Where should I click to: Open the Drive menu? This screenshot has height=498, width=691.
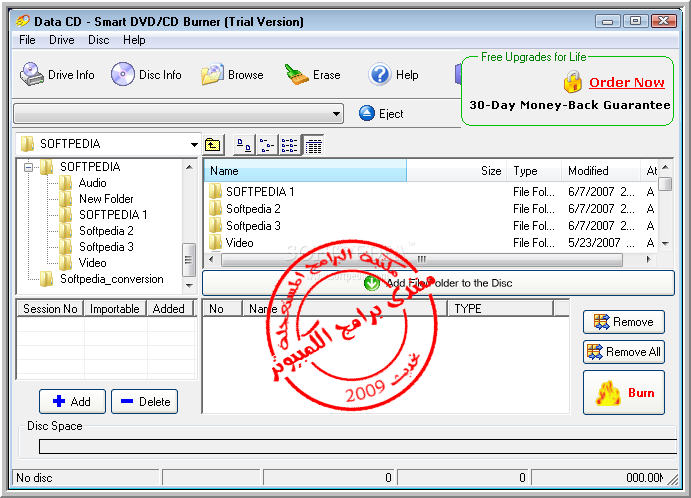(62, 40)
